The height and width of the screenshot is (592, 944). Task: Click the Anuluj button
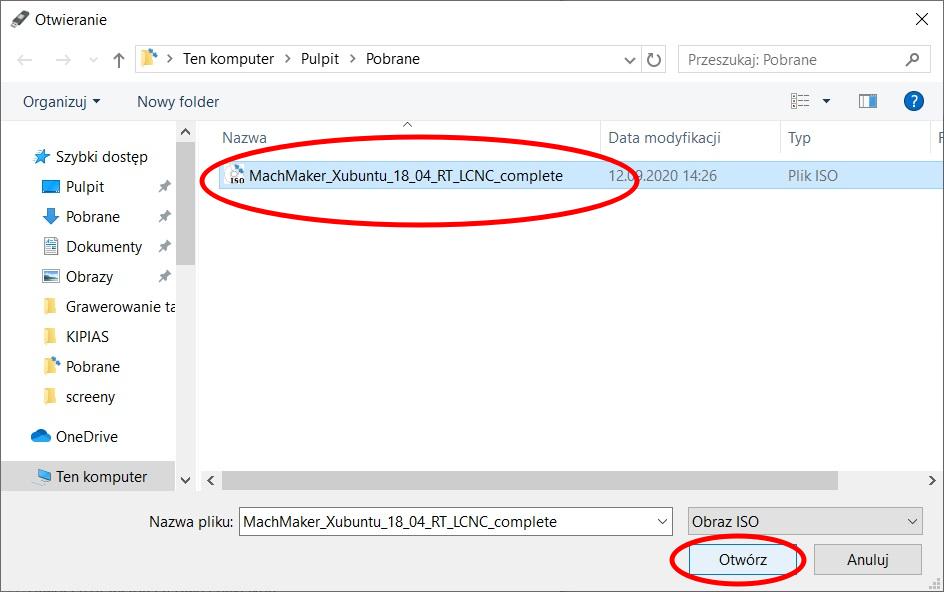(867, 560)
